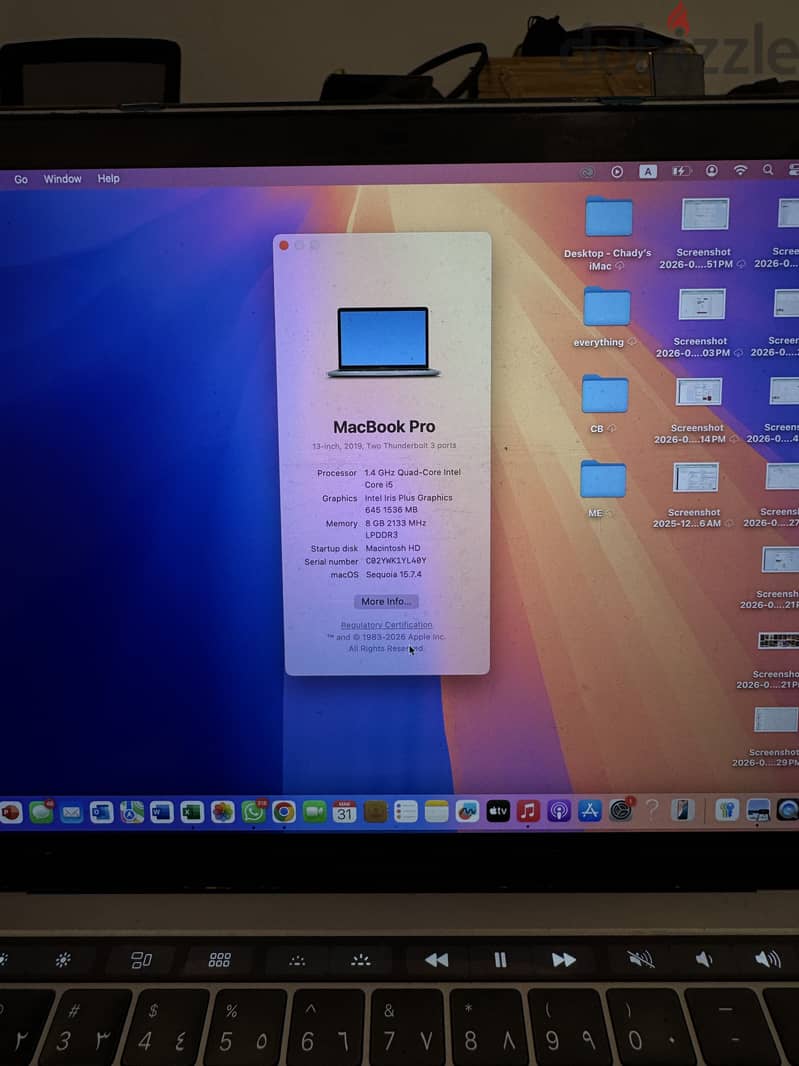Open Reminders from the Dock

pos(406,811)
